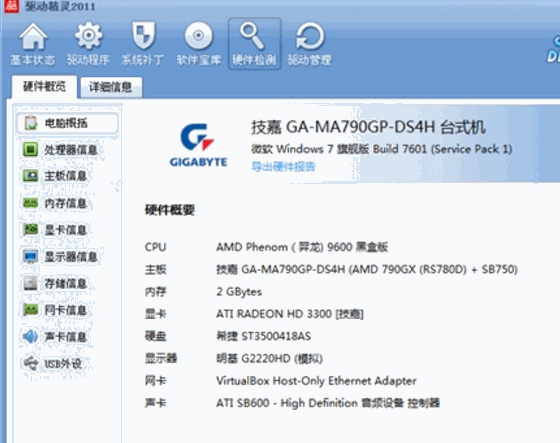
Task: Click the 显示器信息 monitor icon
Action: point(30,256)
